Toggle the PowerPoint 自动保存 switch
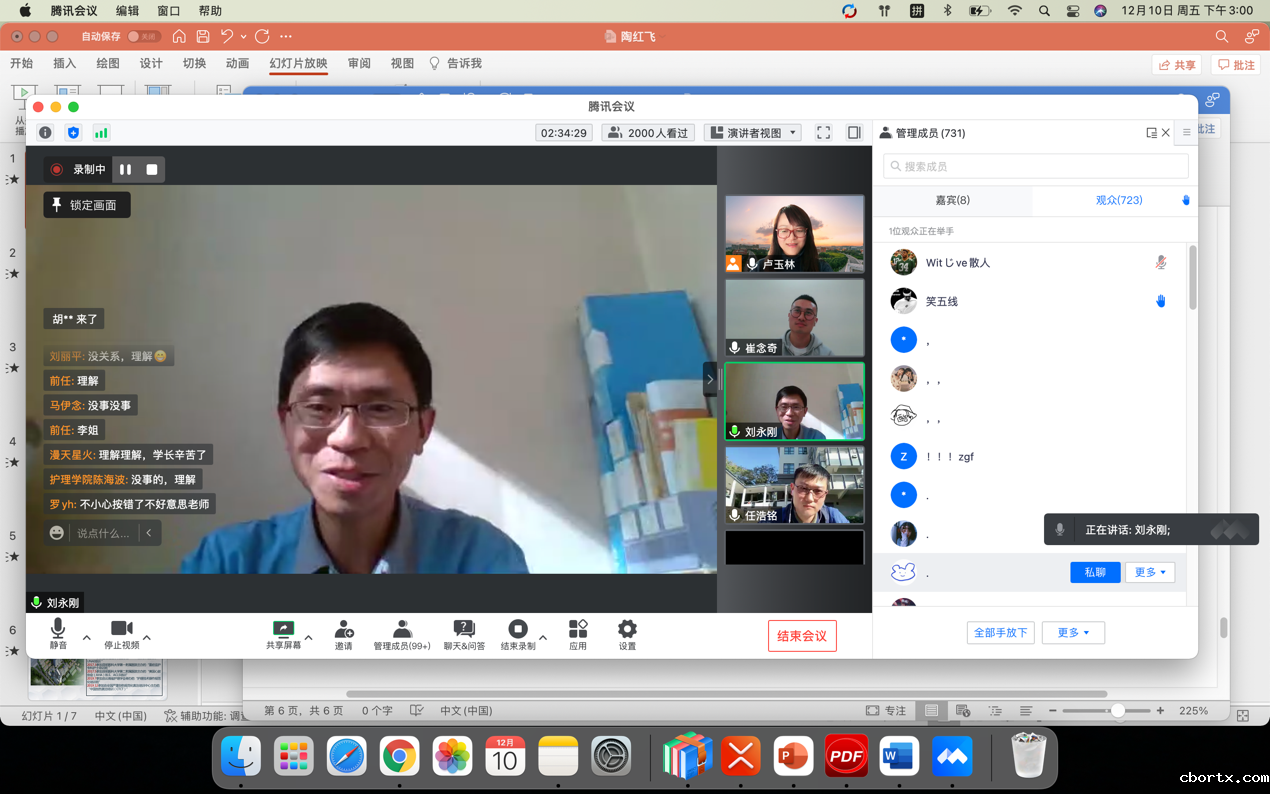1270x794 pixels. pyautogui.click(x=143, y=36)
